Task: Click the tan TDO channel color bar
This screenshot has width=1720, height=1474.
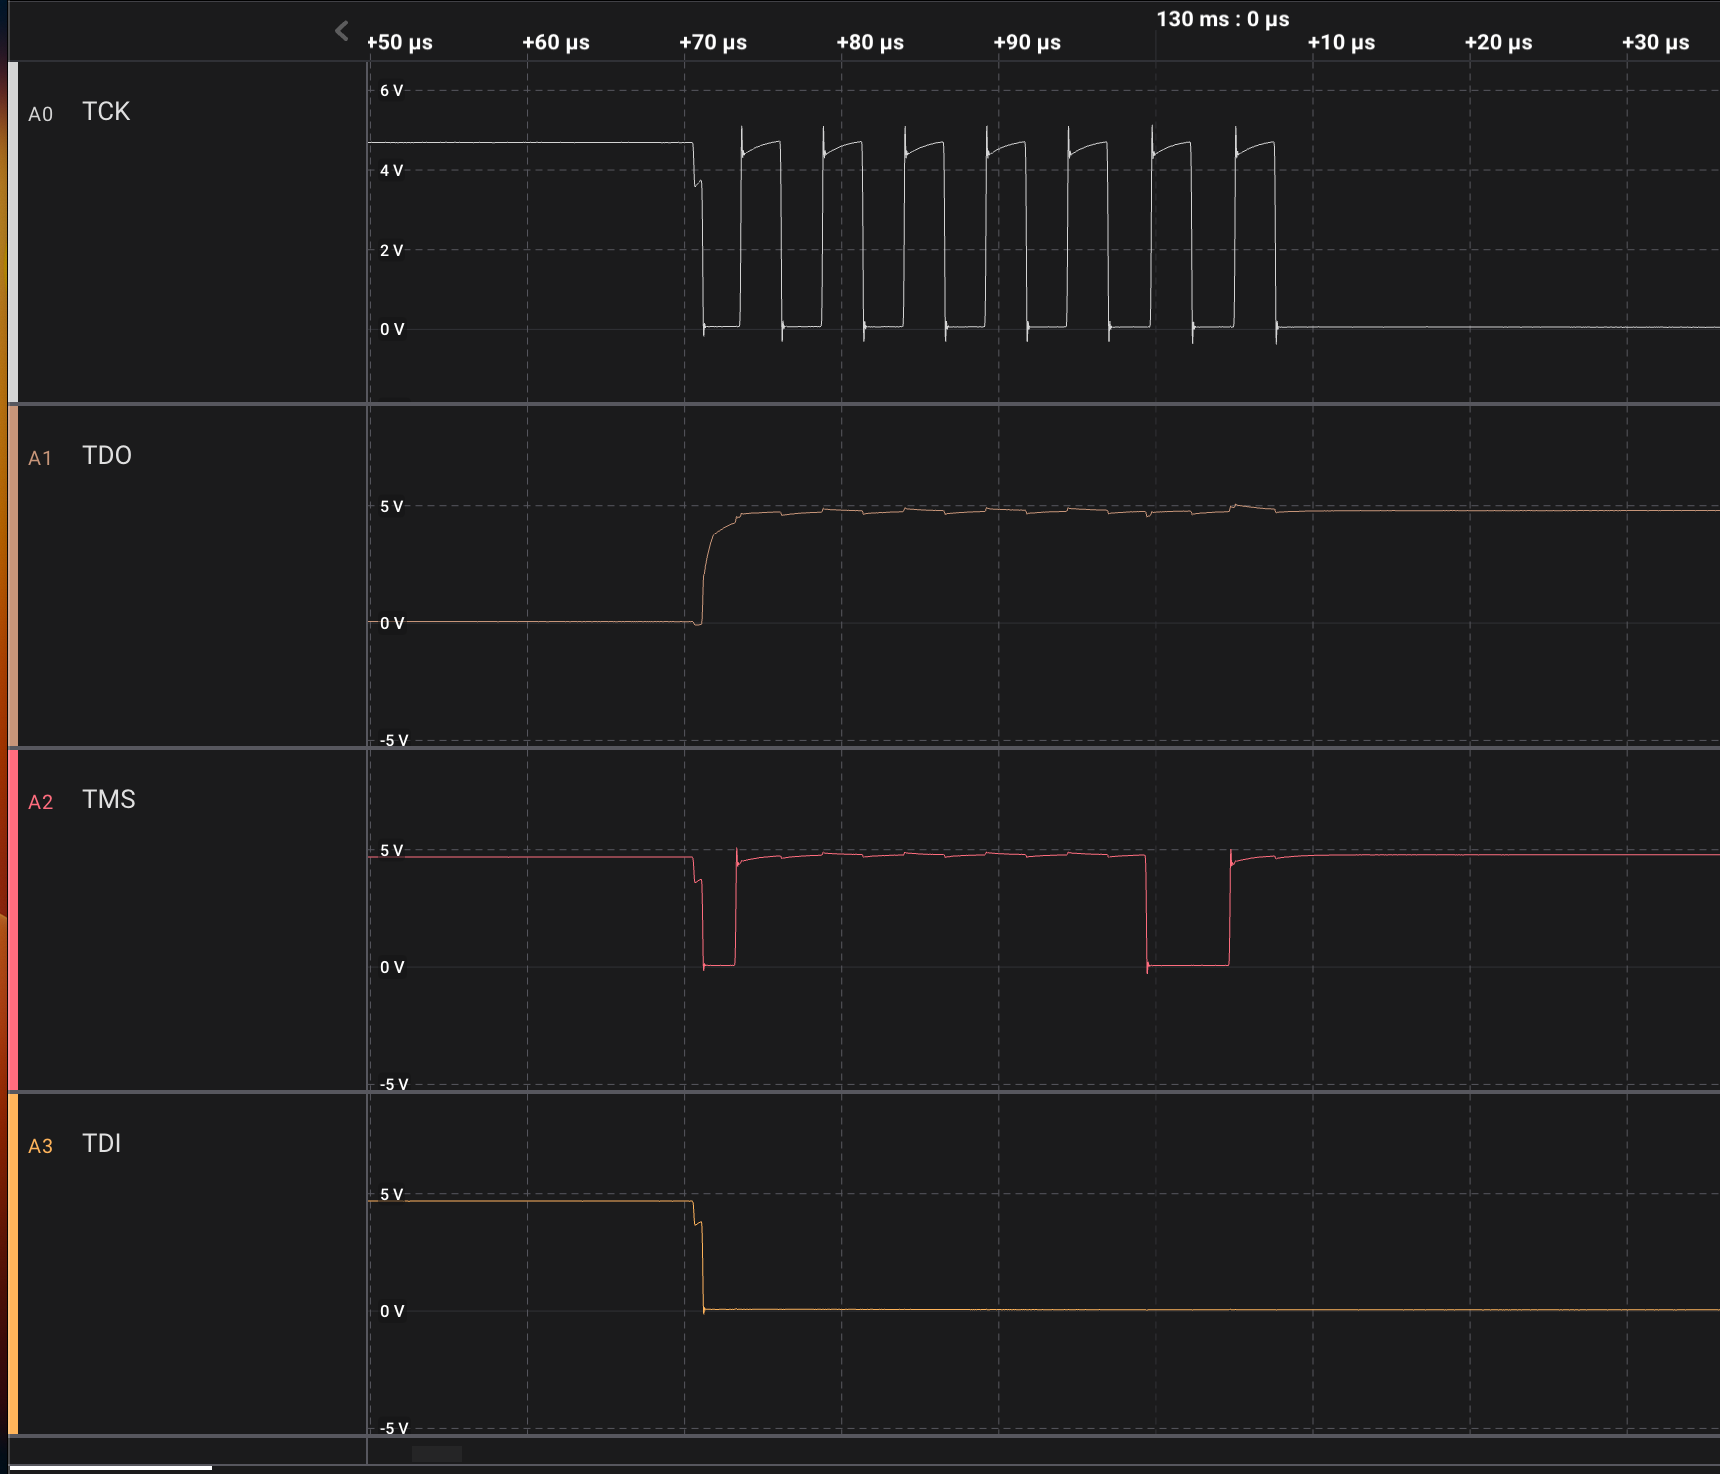Action: point(13,576)
